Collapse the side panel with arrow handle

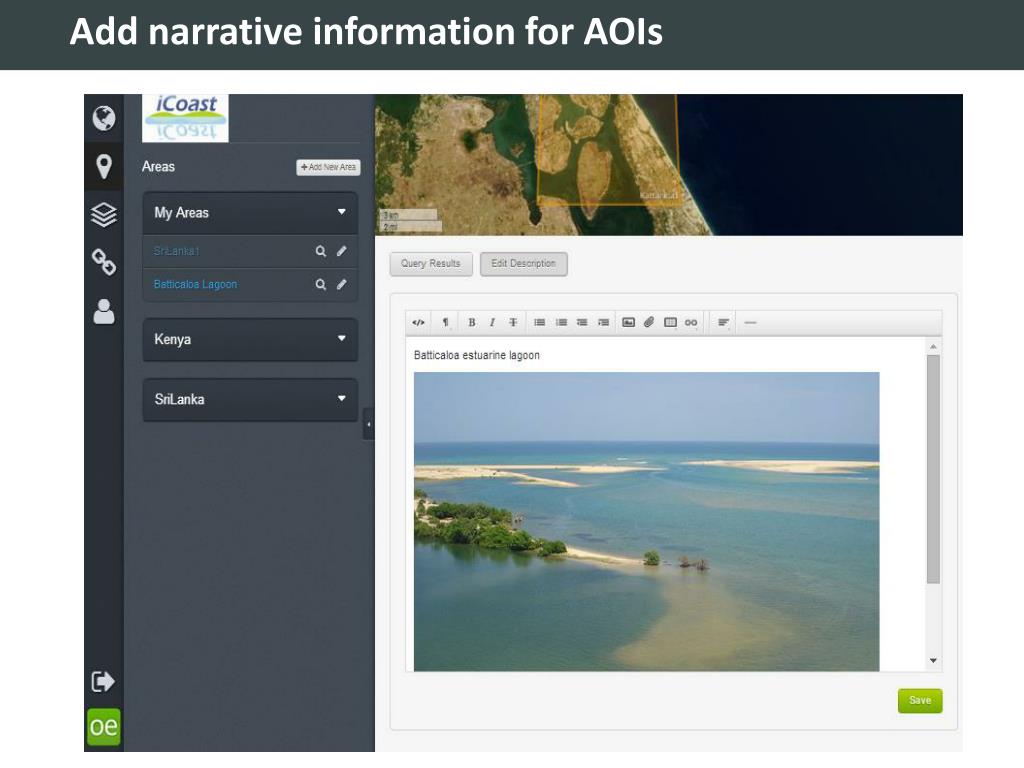pyautogui.click(x=368, y=424)
